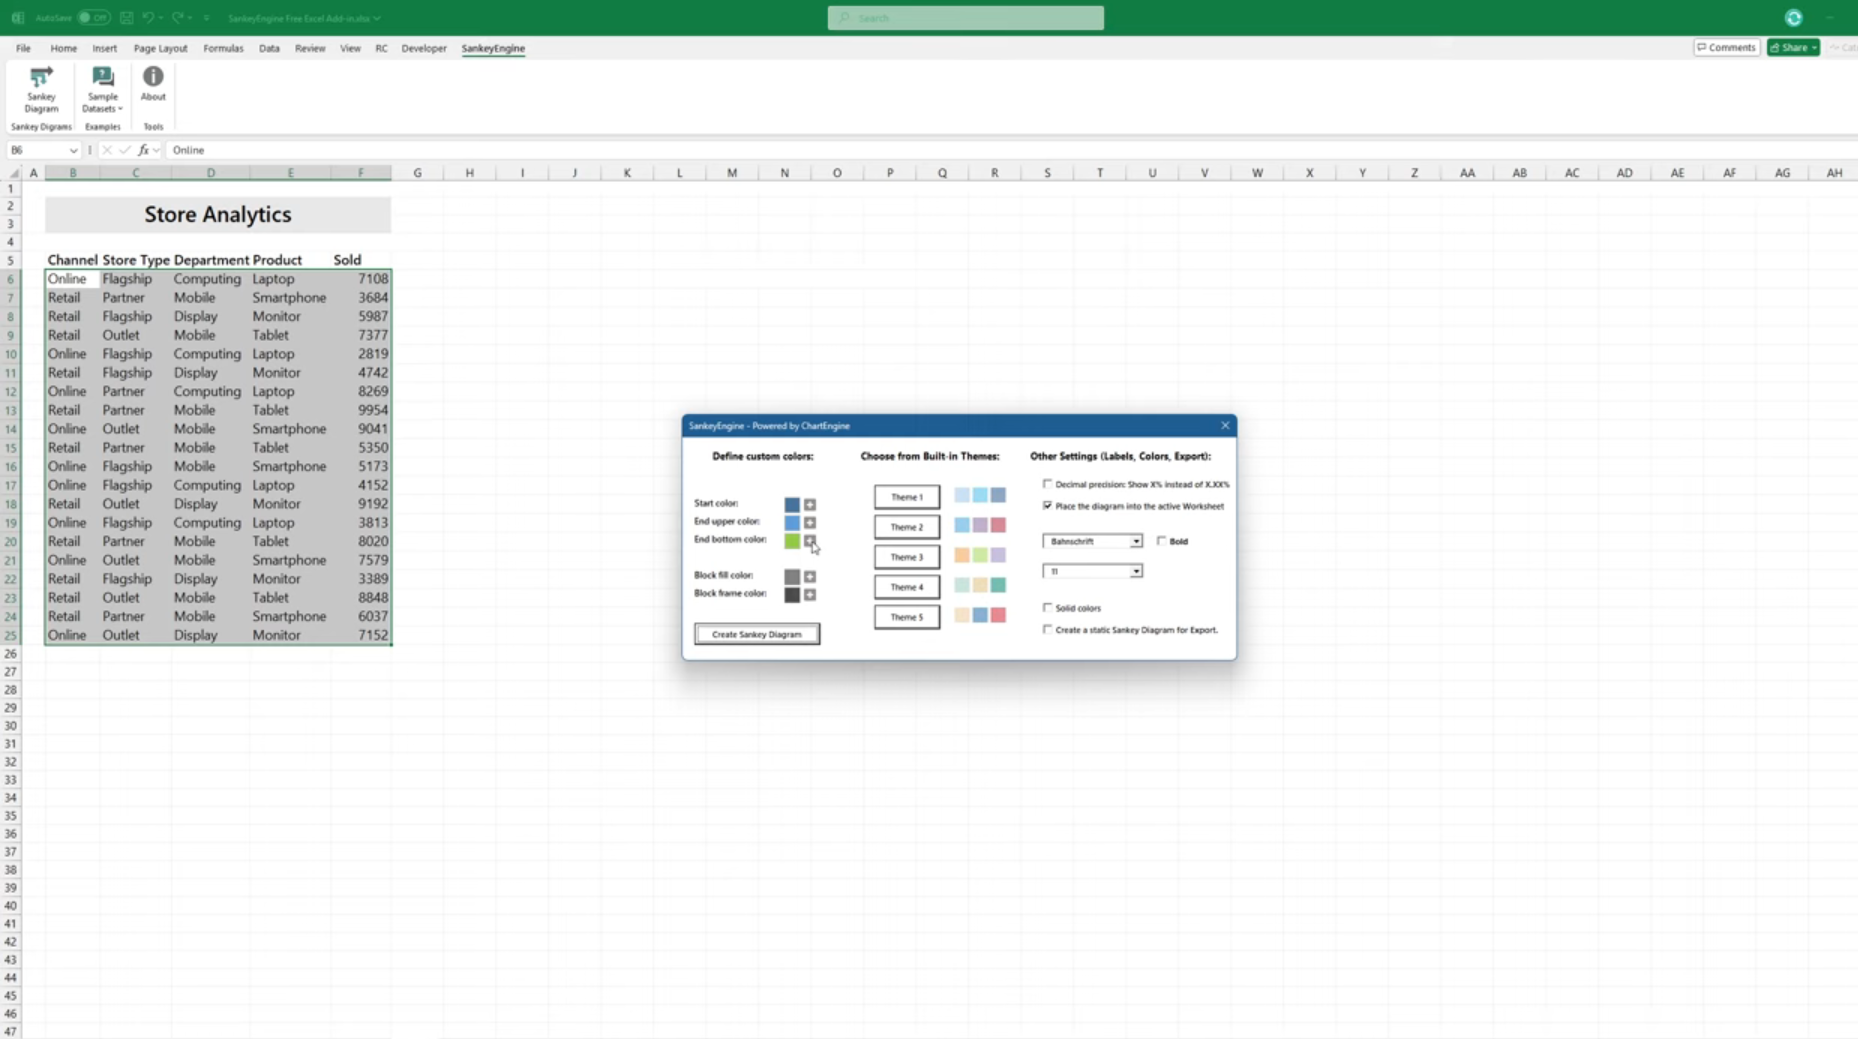Launch the Sankey Diagram ribbon tool

click(41, 89)
